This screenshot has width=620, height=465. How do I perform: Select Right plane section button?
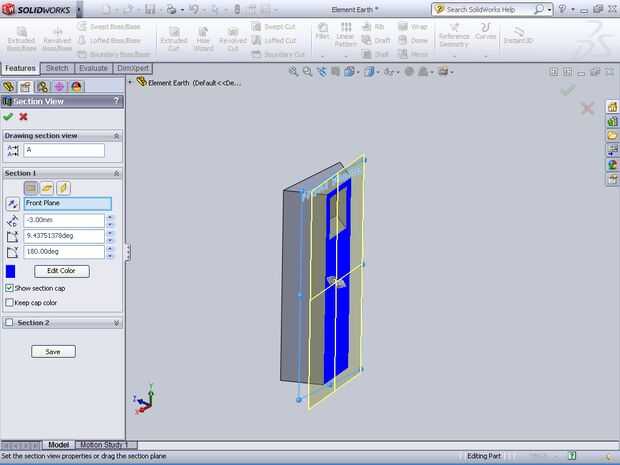pyautogui.click(x=63, y=188)
